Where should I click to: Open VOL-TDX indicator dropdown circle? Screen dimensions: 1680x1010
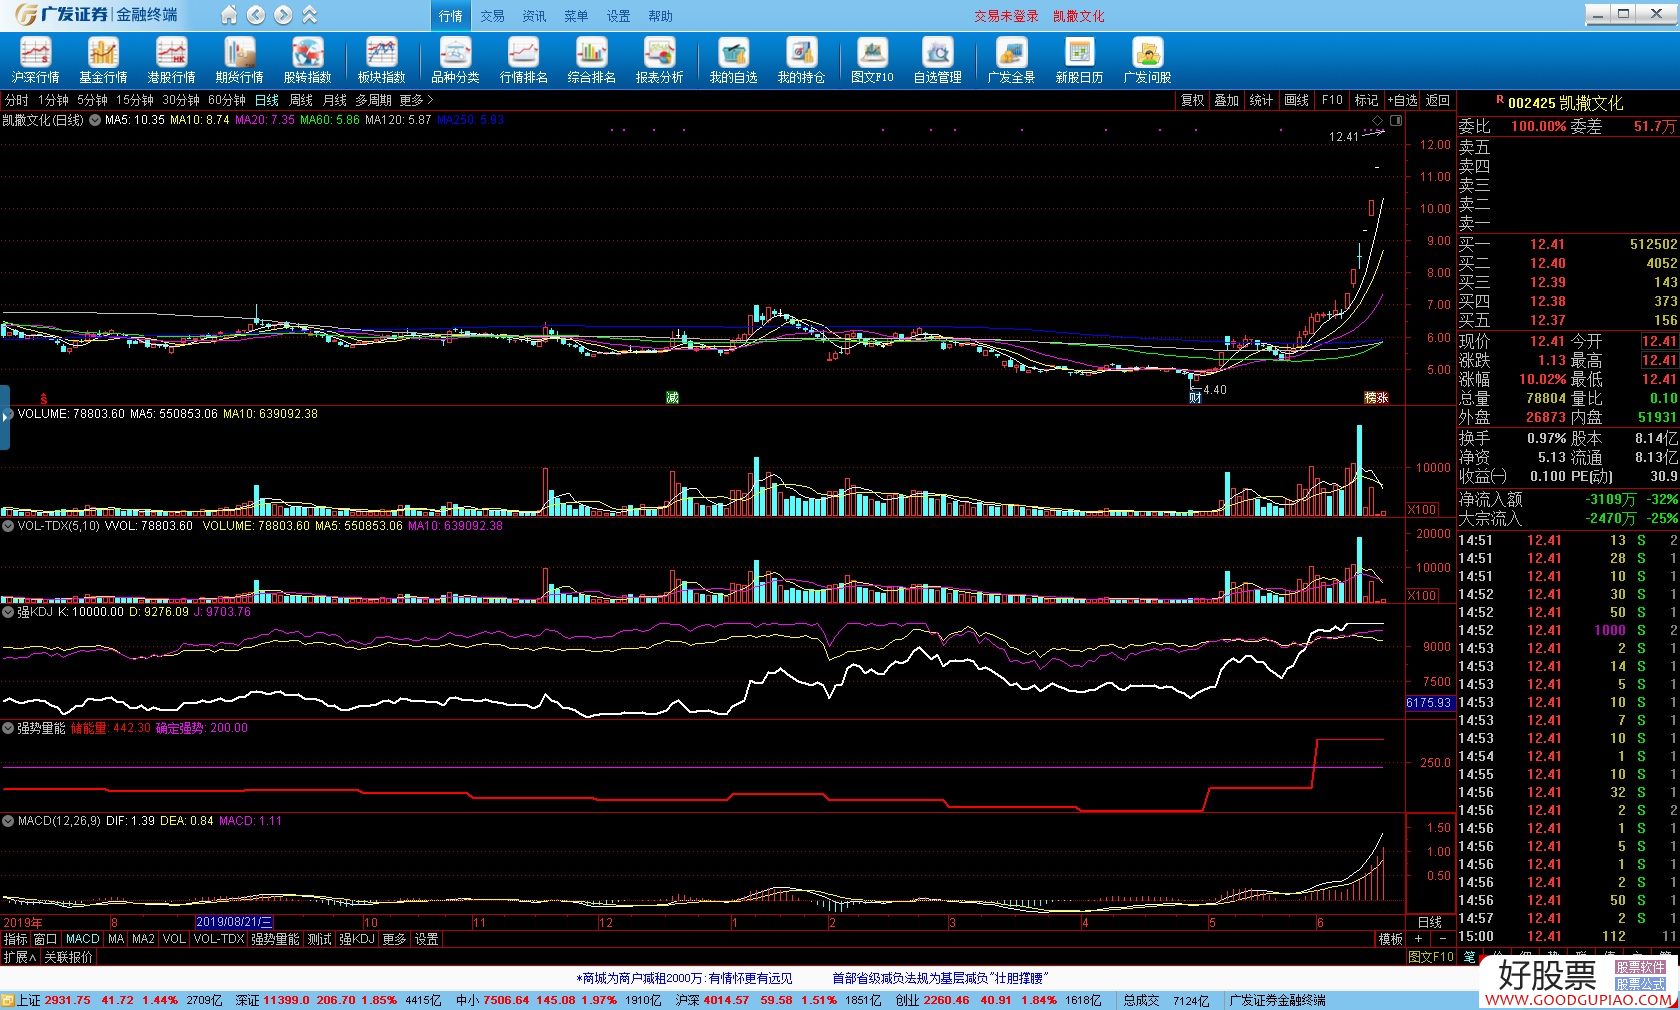(x=8, y=525)
